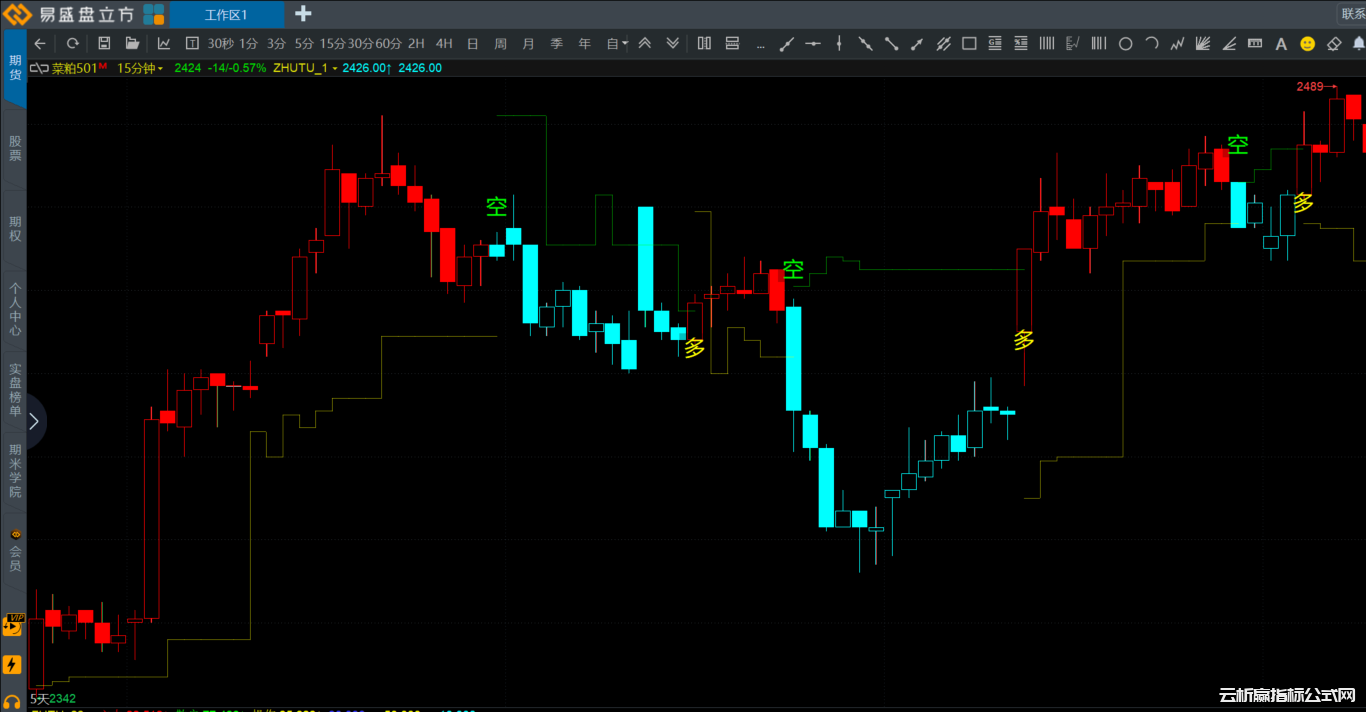
Task: Open the 15分钟 period dropdown
Action: click(140, 68)
